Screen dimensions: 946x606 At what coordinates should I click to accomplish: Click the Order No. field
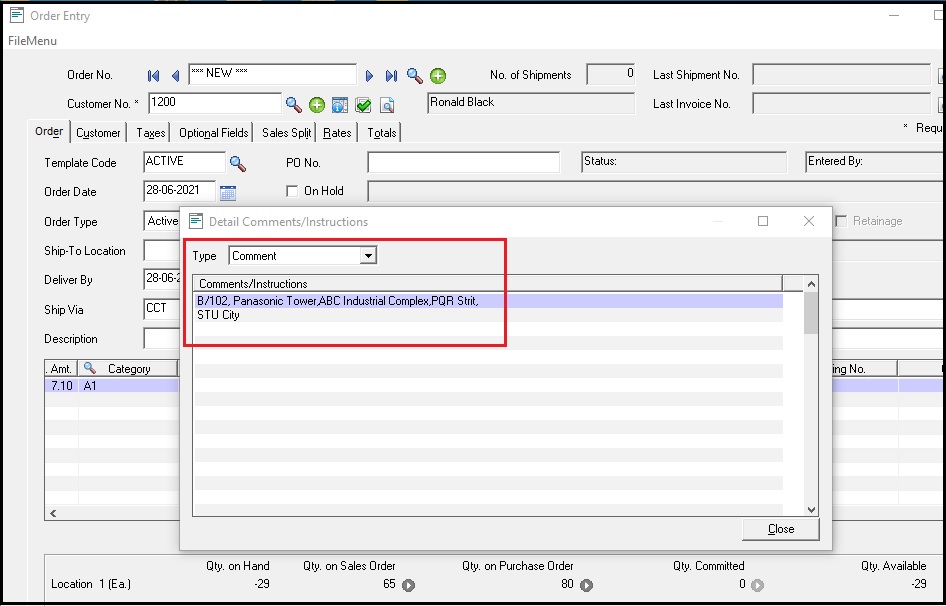click(272, 74)
